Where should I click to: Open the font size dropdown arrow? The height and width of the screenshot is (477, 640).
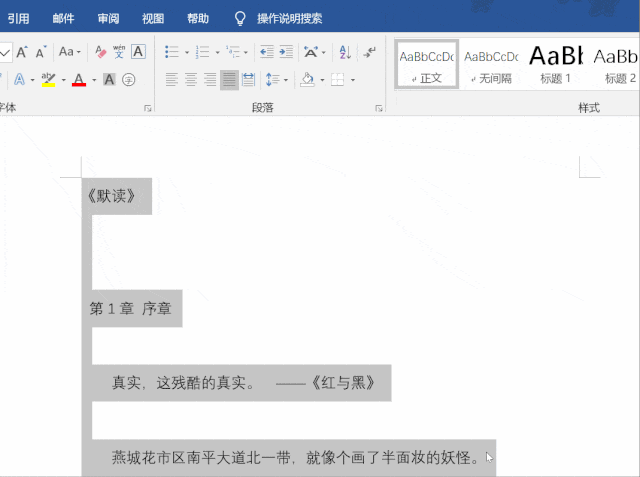[5, 53]
